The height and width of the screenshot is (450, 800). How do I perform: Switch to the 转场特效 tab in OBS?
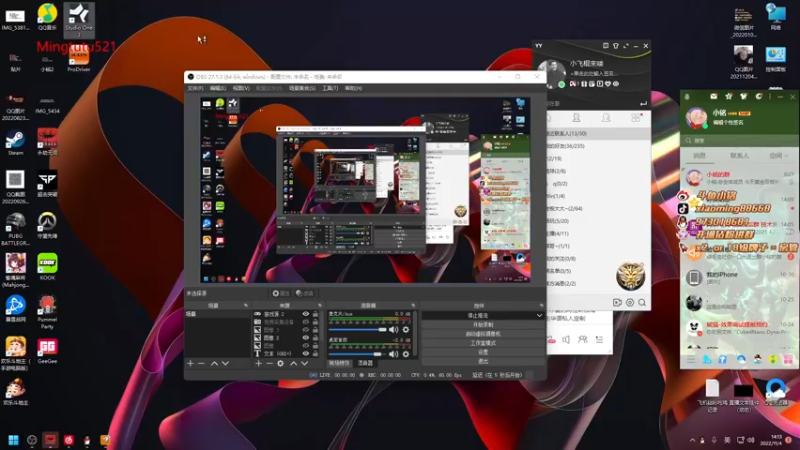[x=339, y=363]
